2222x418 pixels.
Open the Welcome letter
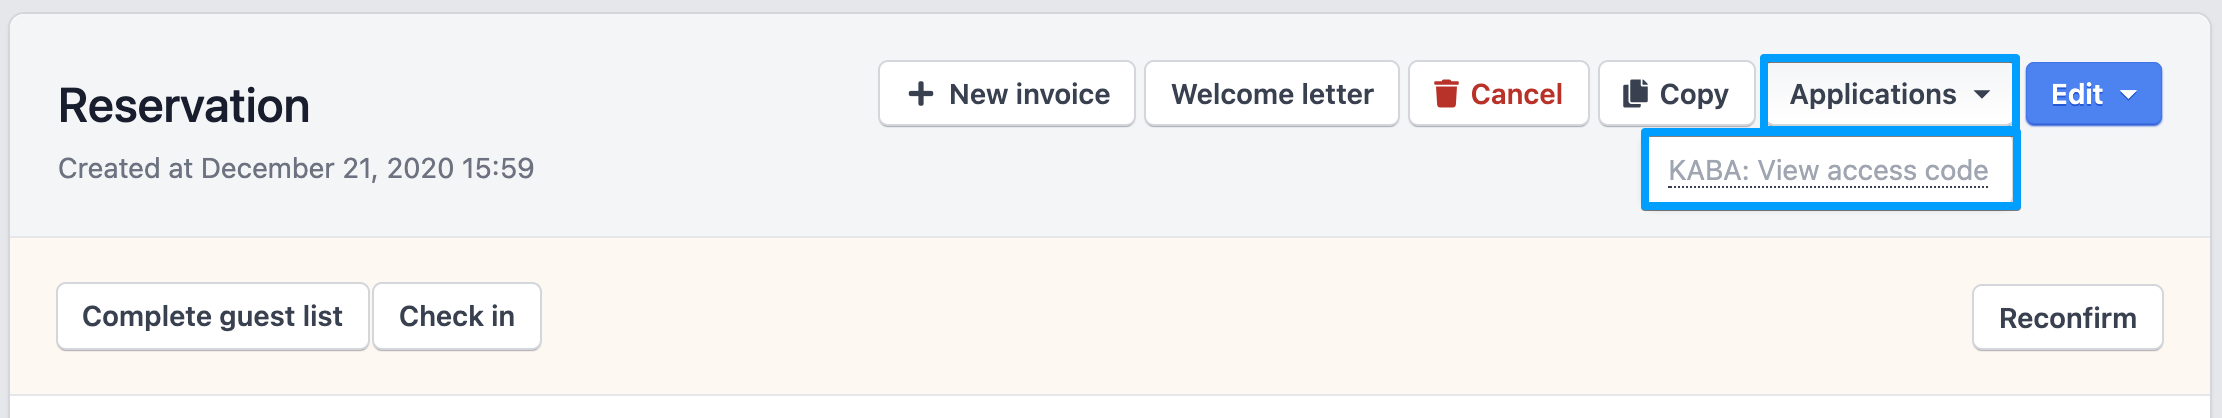pos(1272,94)
